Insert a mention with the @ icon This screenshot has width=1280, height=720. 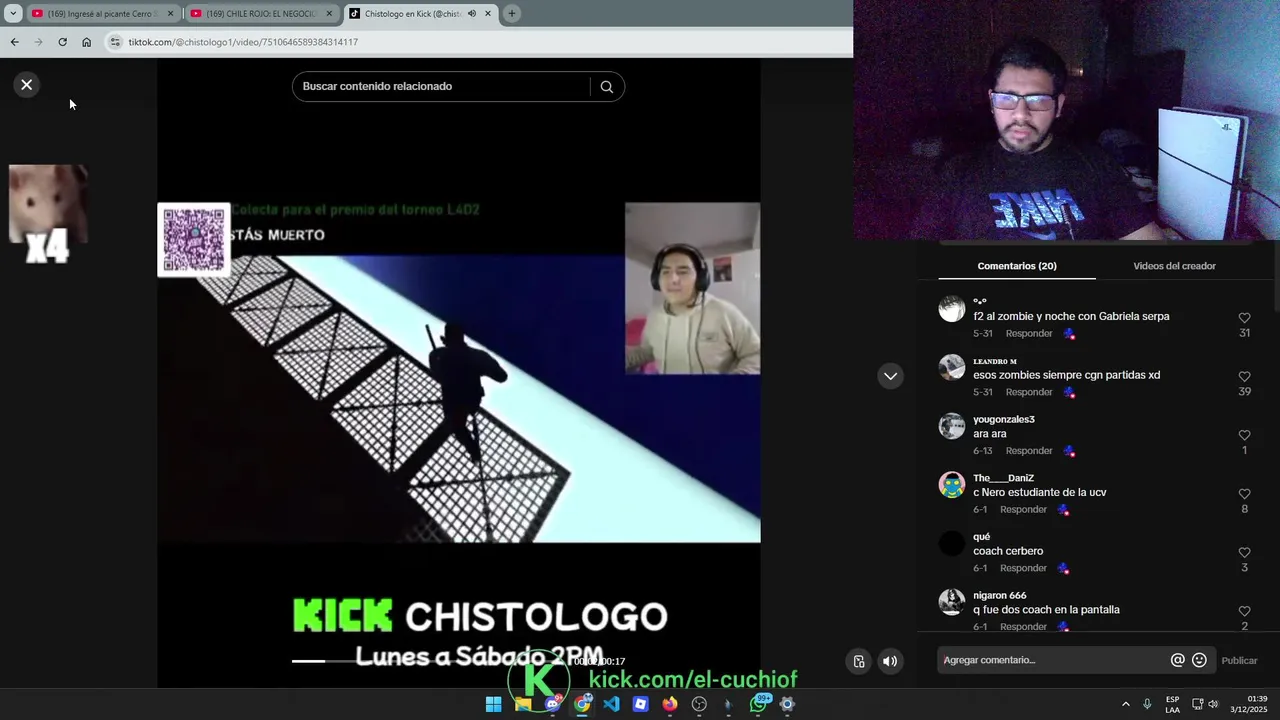[x=1177, y=660]
